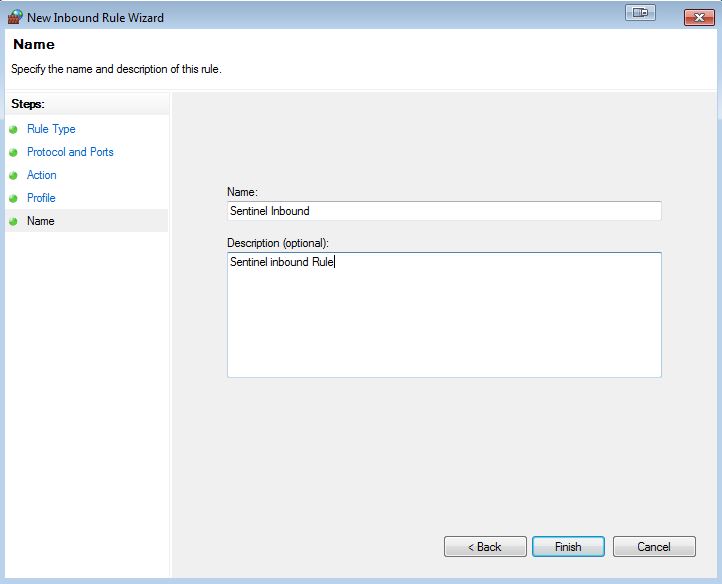
Task: Click the firewall wizard icon in title bar
Action: click(x=15, y=17)
